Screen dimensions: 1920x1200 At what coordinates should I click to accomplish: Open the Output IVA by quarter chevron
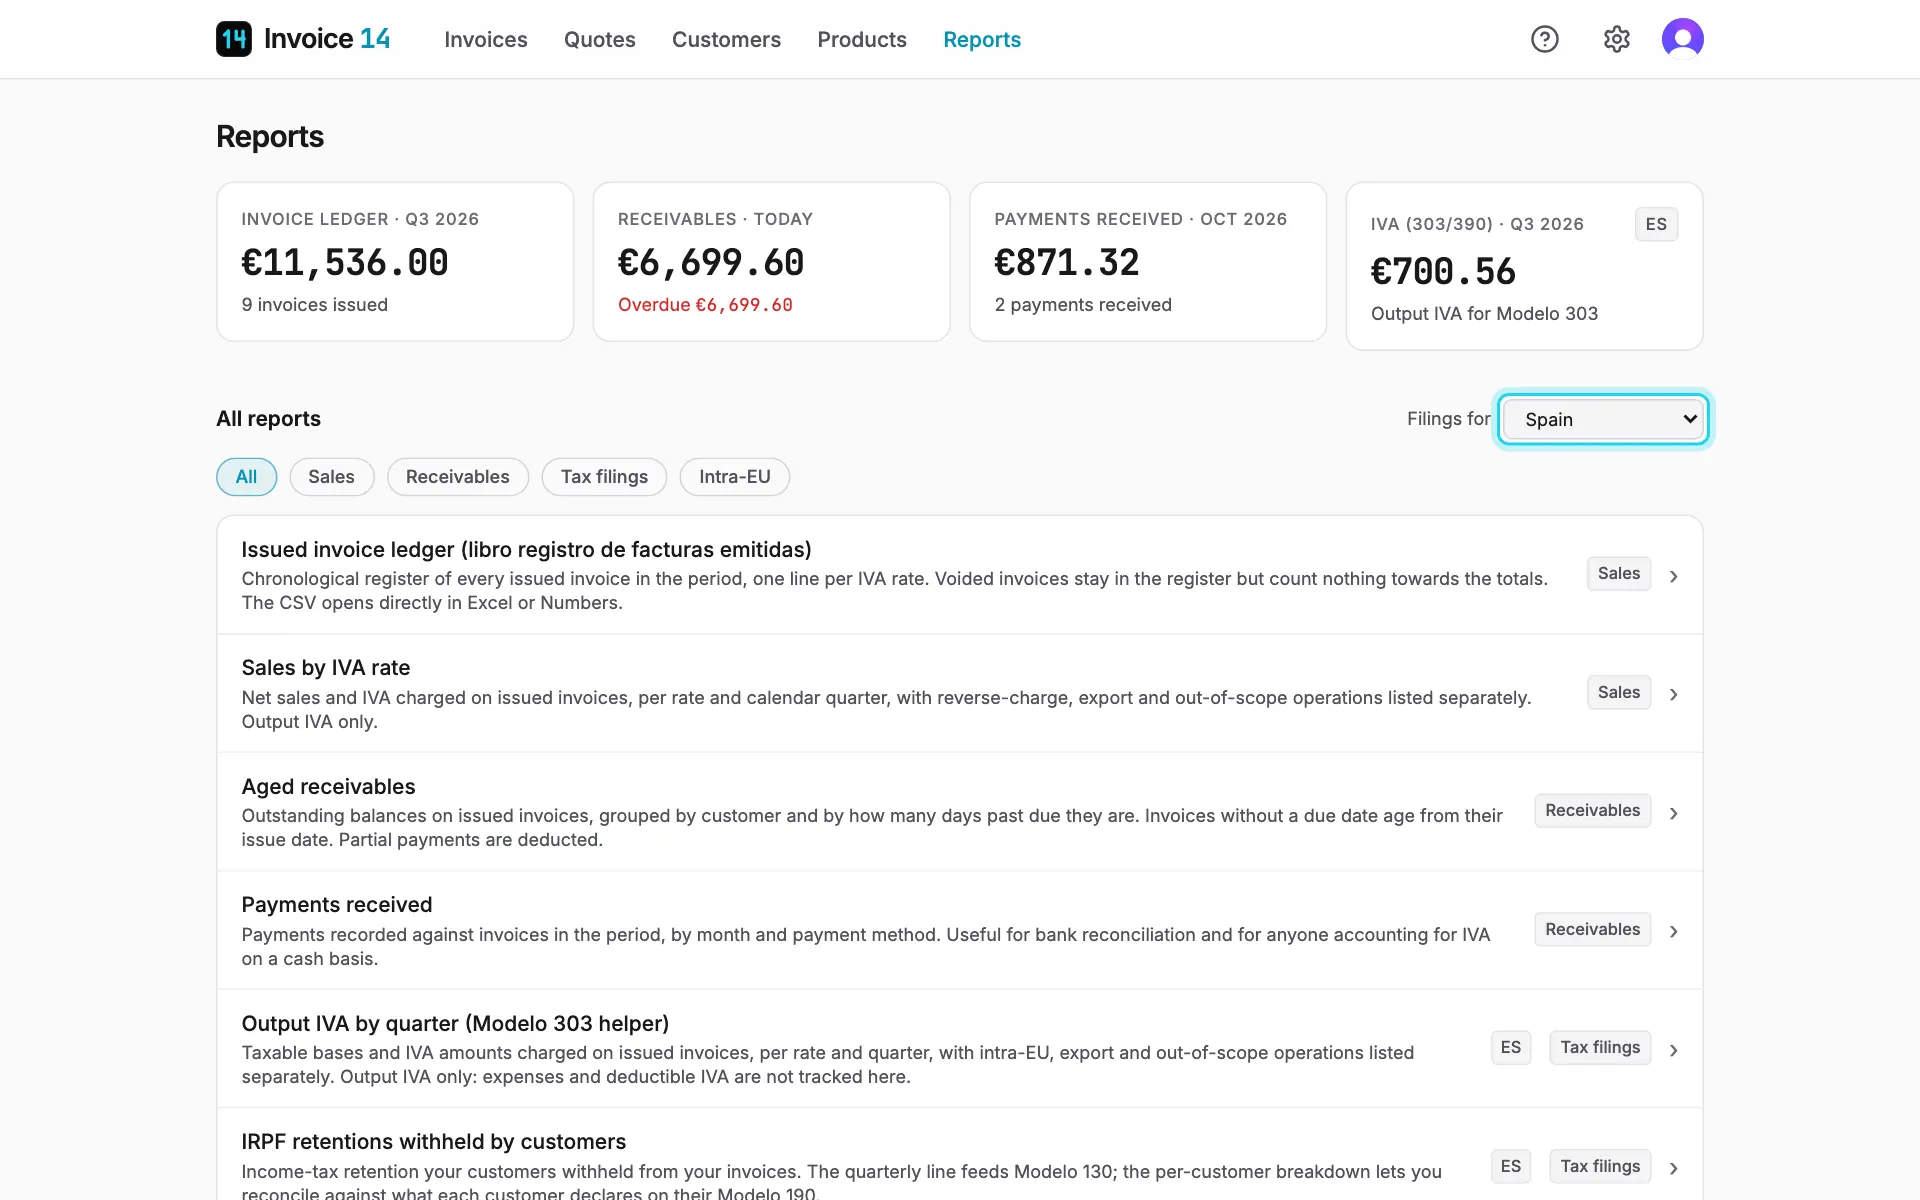point(1674,1050)
